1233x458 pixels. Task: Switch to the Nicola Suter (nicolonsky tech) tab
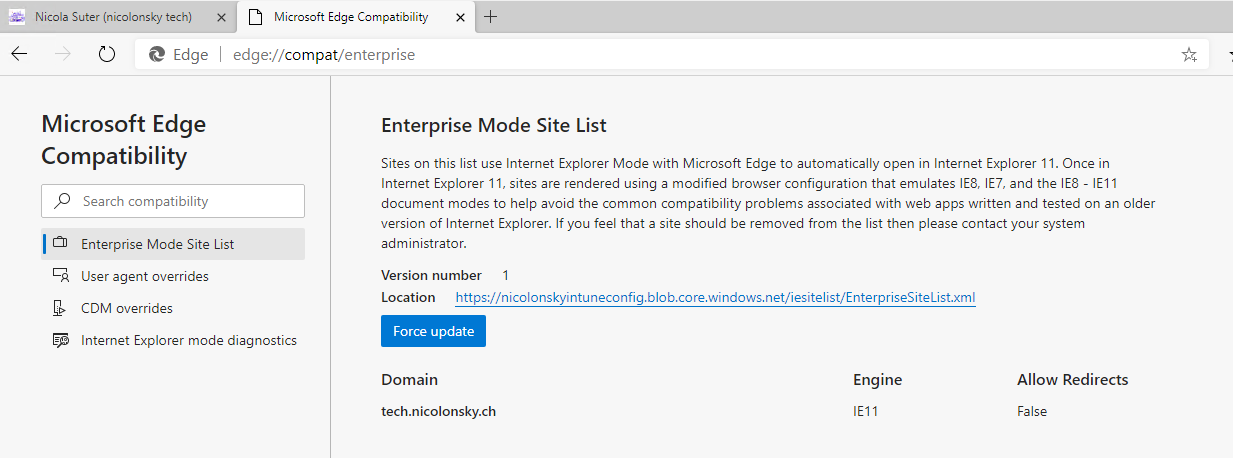click(x=118, y=17)
